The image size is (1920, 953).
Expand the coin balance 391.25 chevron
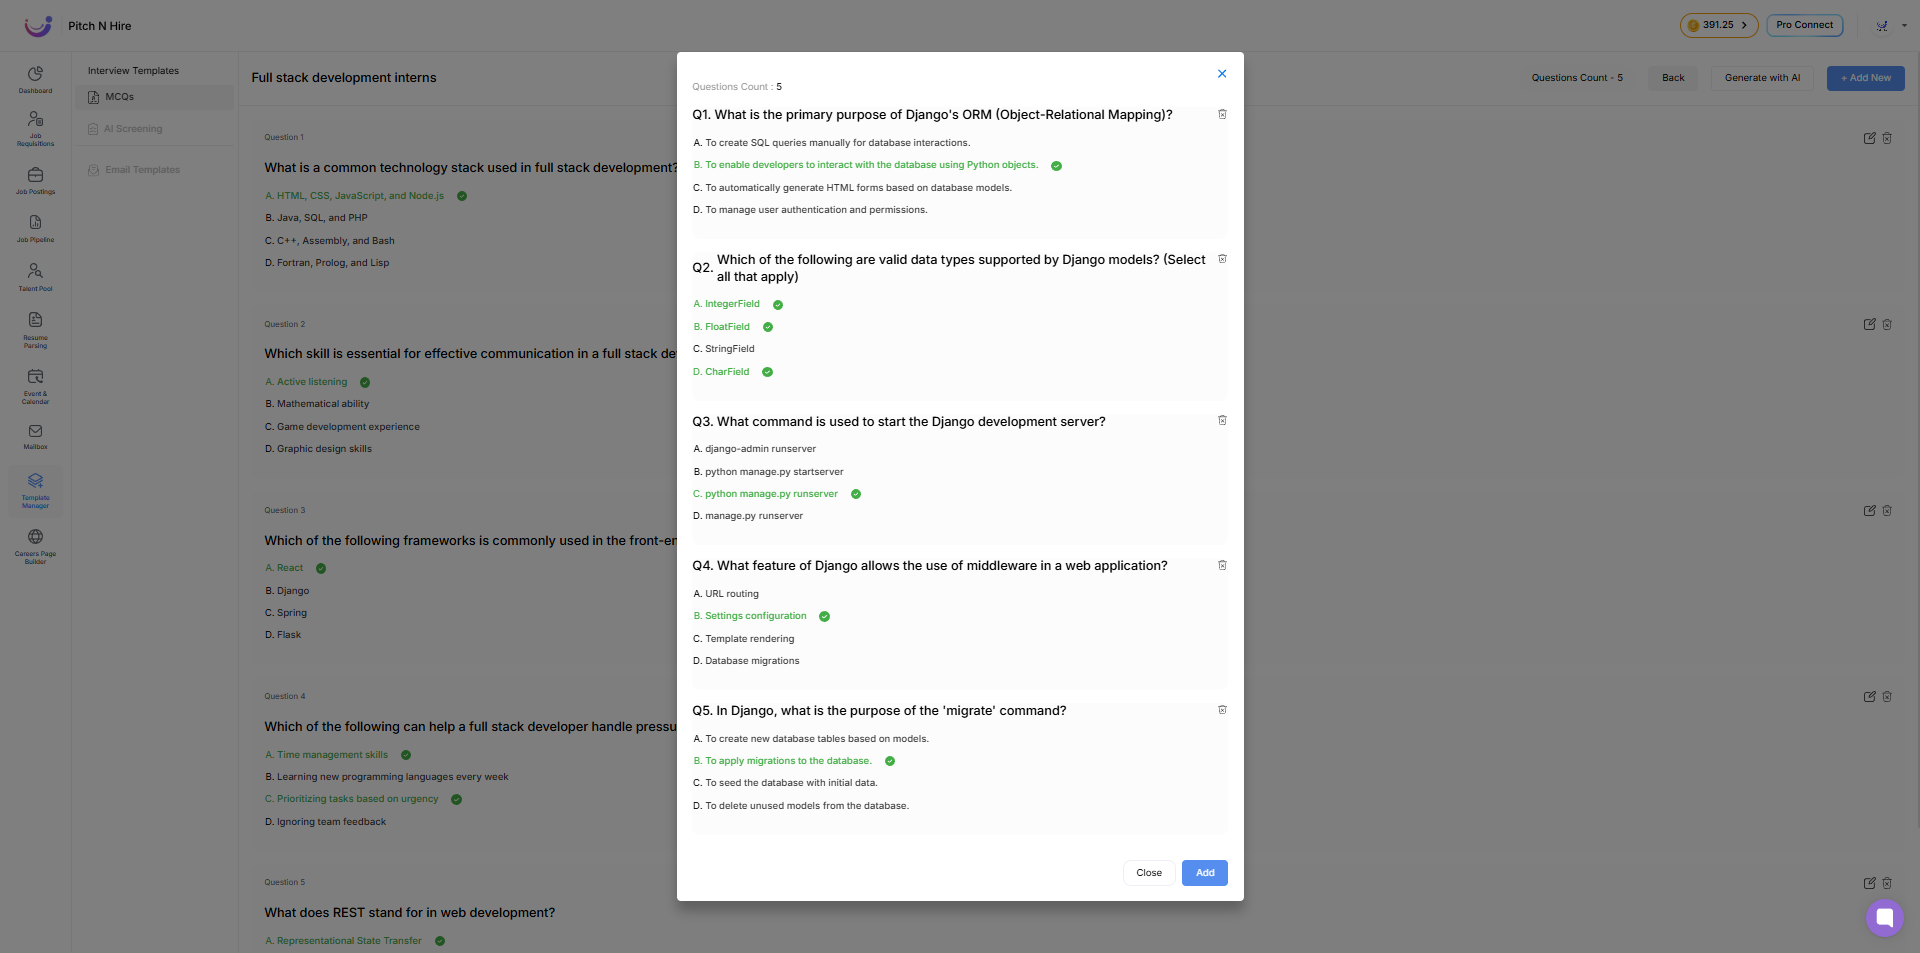(1744, 25)
